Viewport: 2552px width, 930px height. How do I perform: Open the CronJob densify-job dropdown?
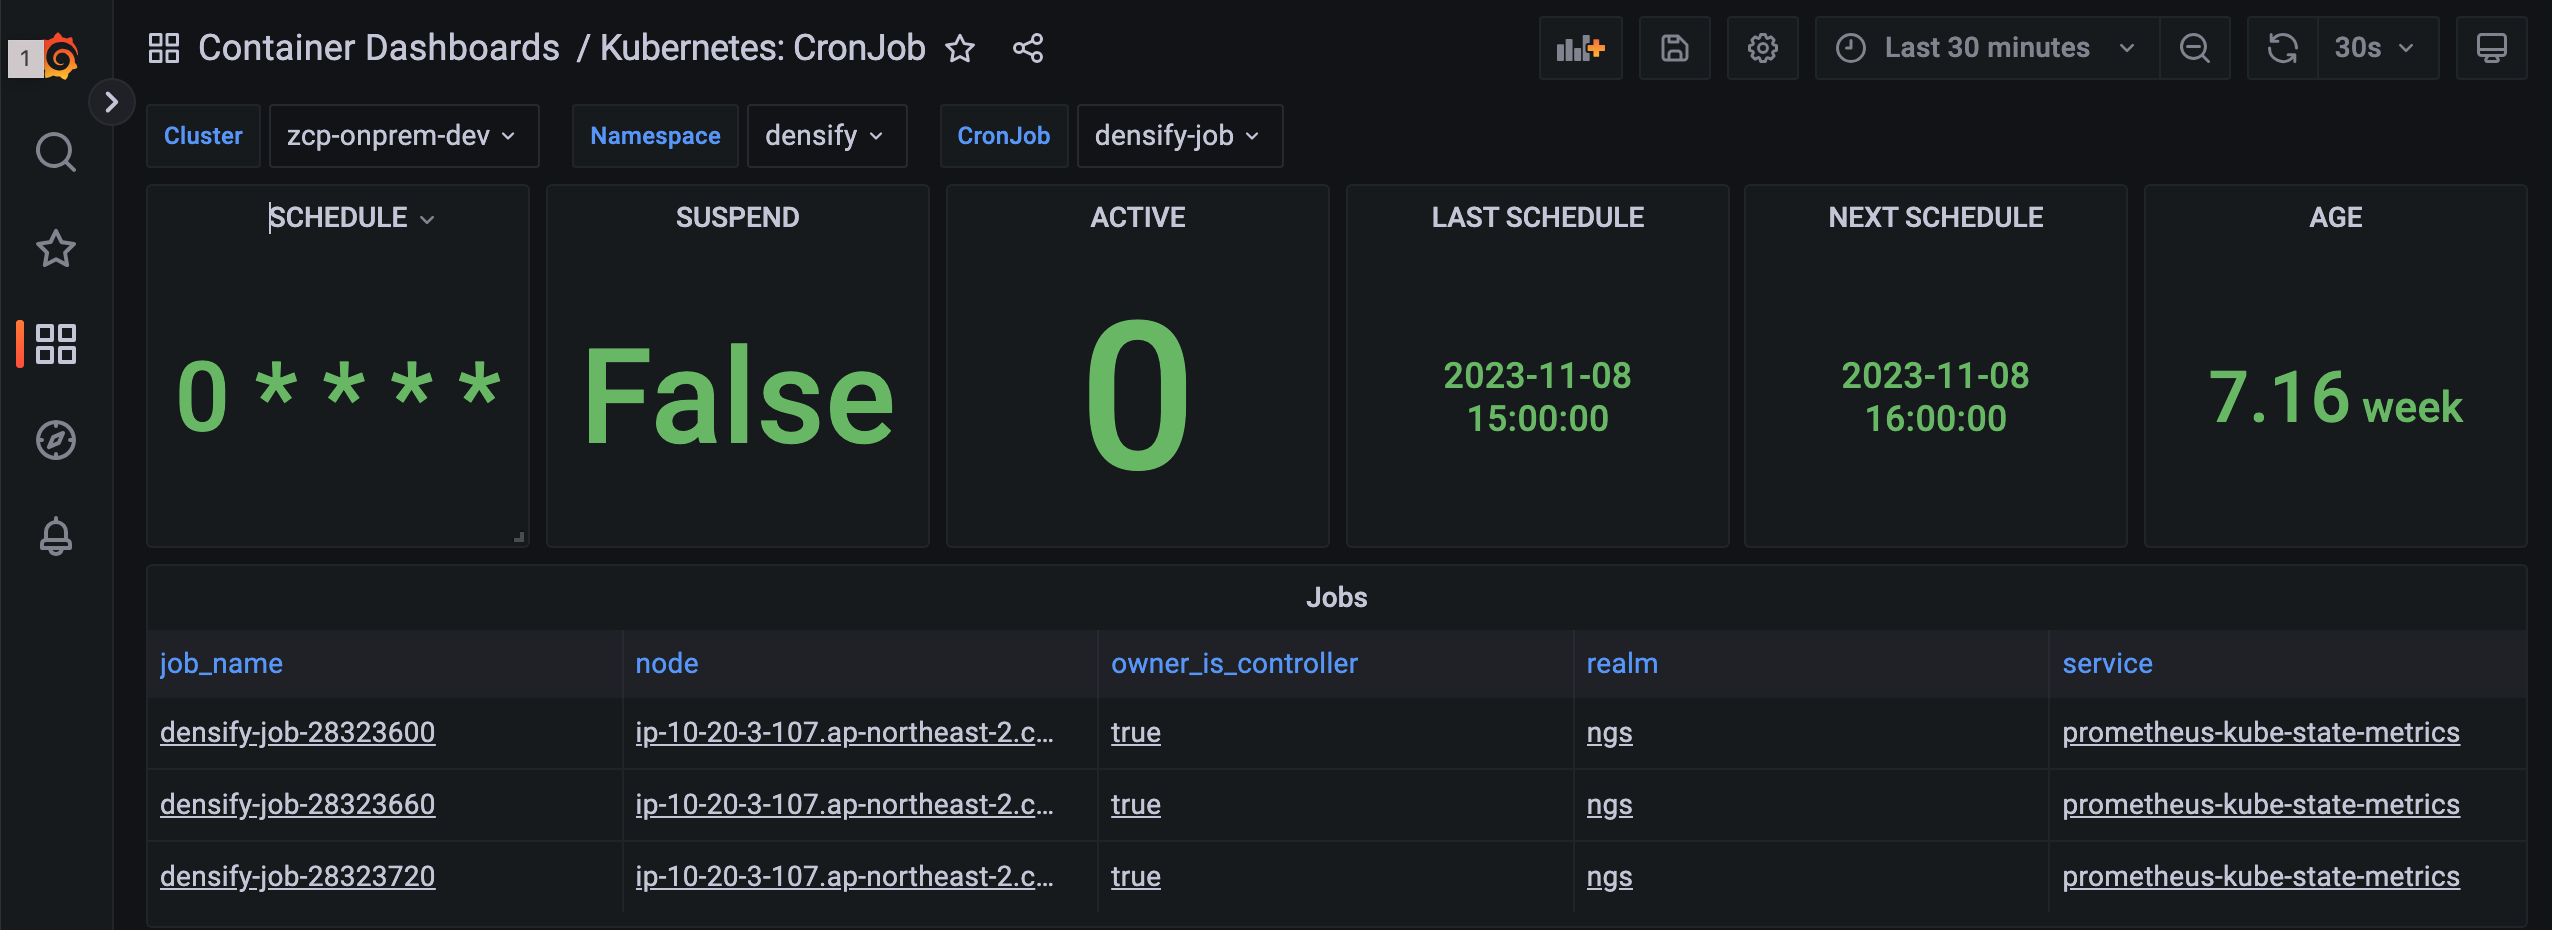[1180, 136]
